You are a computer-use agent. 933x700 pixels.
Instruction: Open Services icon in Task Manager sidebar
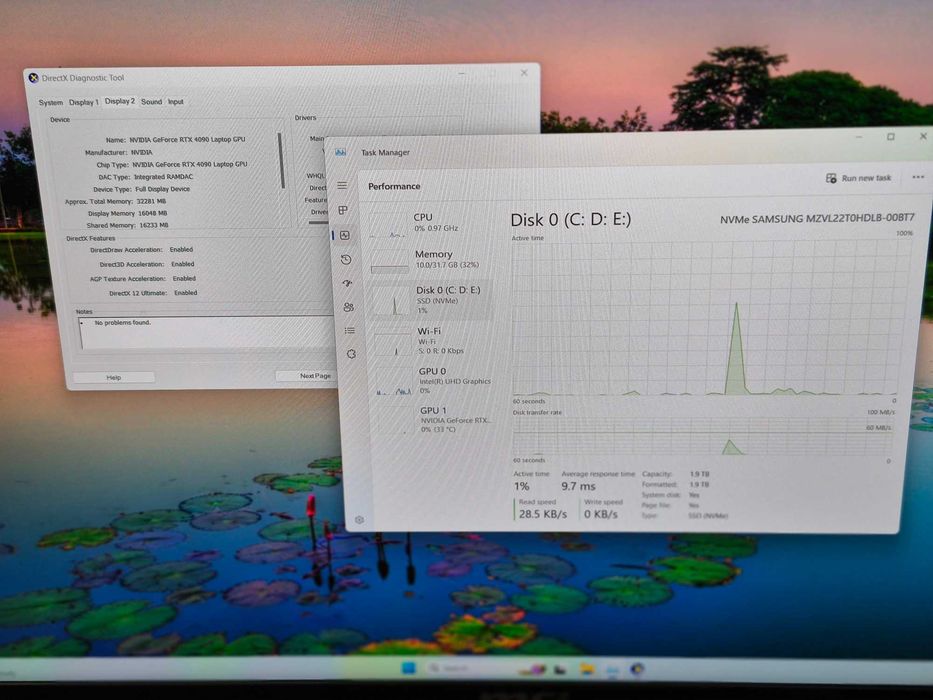point(351,354)
